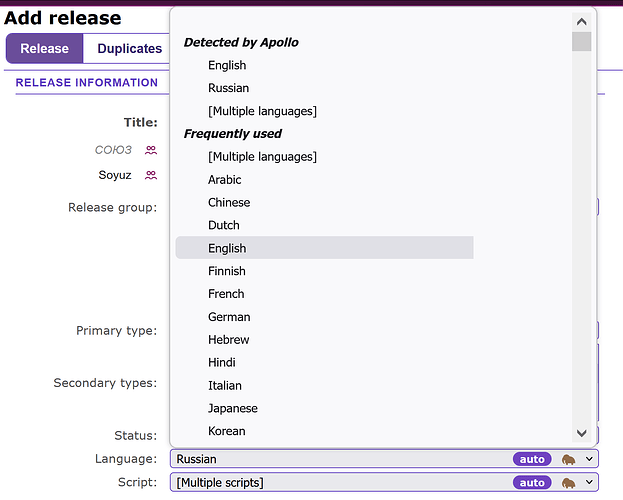Select the Release tab
The image size is (623, 500).
point(44,48)
